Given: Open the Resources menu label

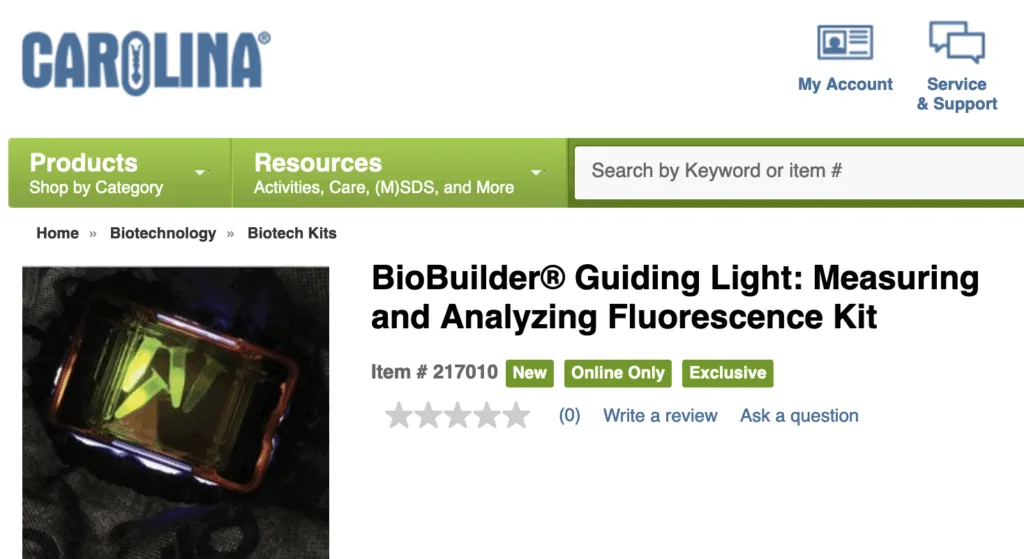Looking at the screenshot, I should point(318,163).
